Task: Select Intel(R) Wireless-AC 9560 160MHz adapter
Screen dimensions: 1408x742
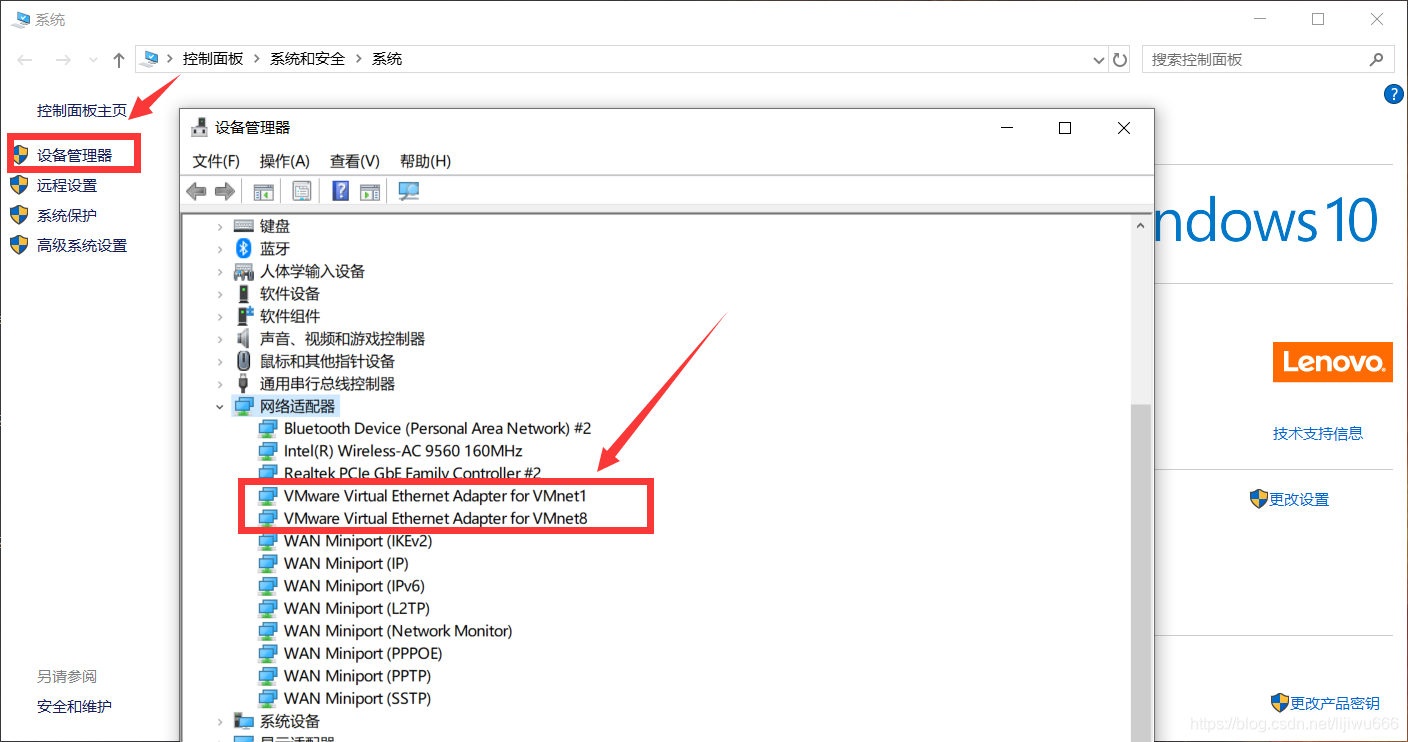Action: (403, 451)
